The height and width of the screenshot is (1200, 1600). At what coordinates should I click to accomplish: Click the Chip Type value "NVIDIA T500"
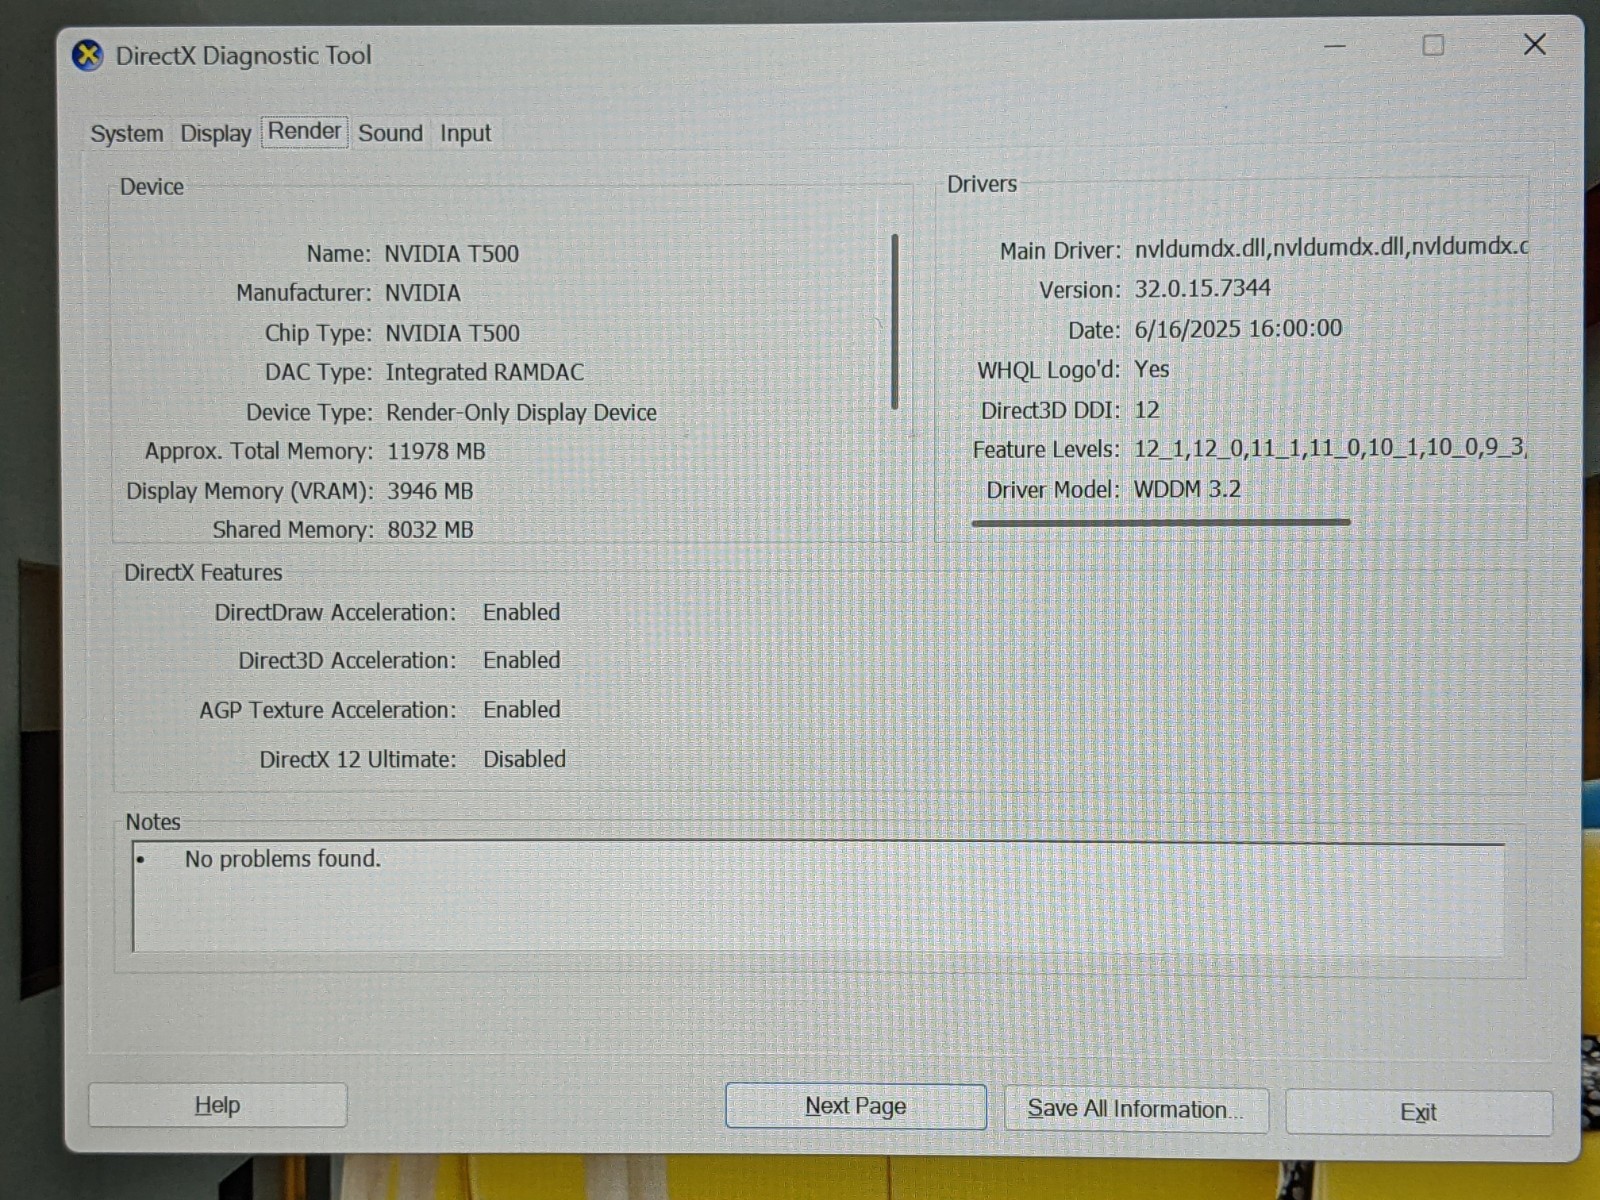tap(453, 333)
